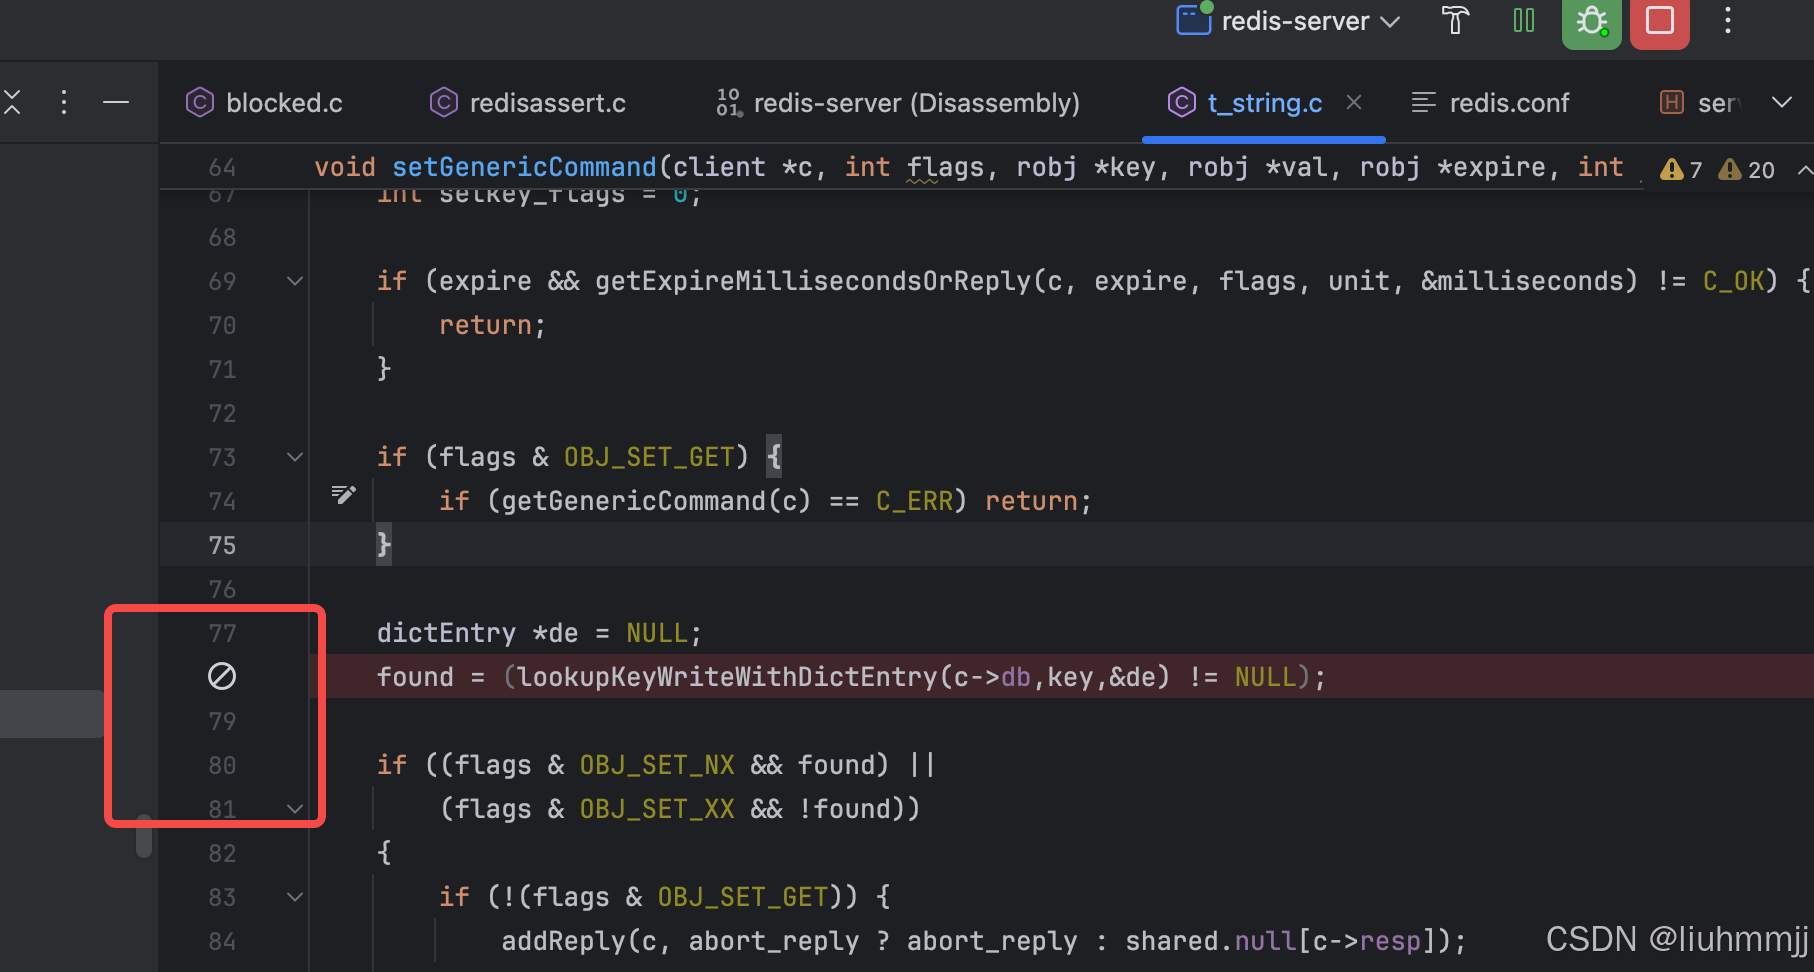This screenshot has width=1814, height=972.
Task: Switch to the blocked.c tab
Action: pyautogui.click(x=264, y=102)
